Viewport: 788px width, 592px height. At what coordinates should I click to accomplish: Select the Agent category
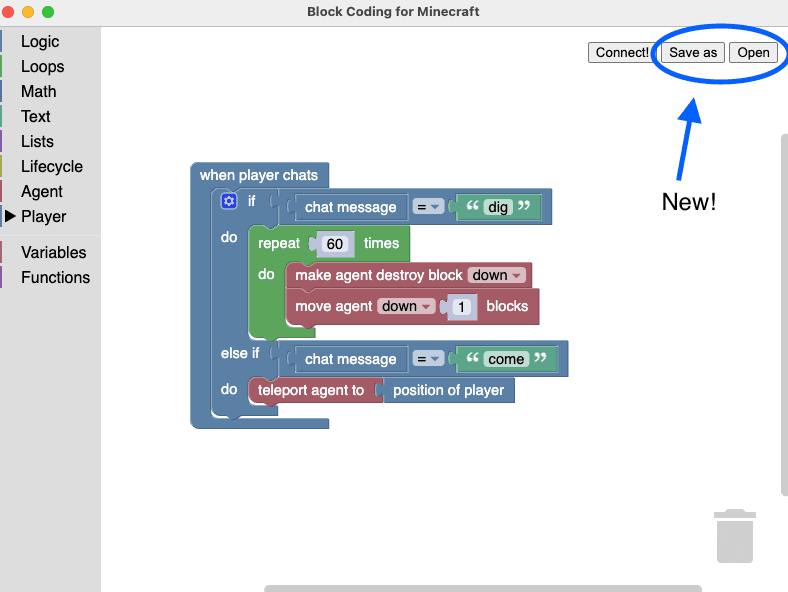point(41,191)
